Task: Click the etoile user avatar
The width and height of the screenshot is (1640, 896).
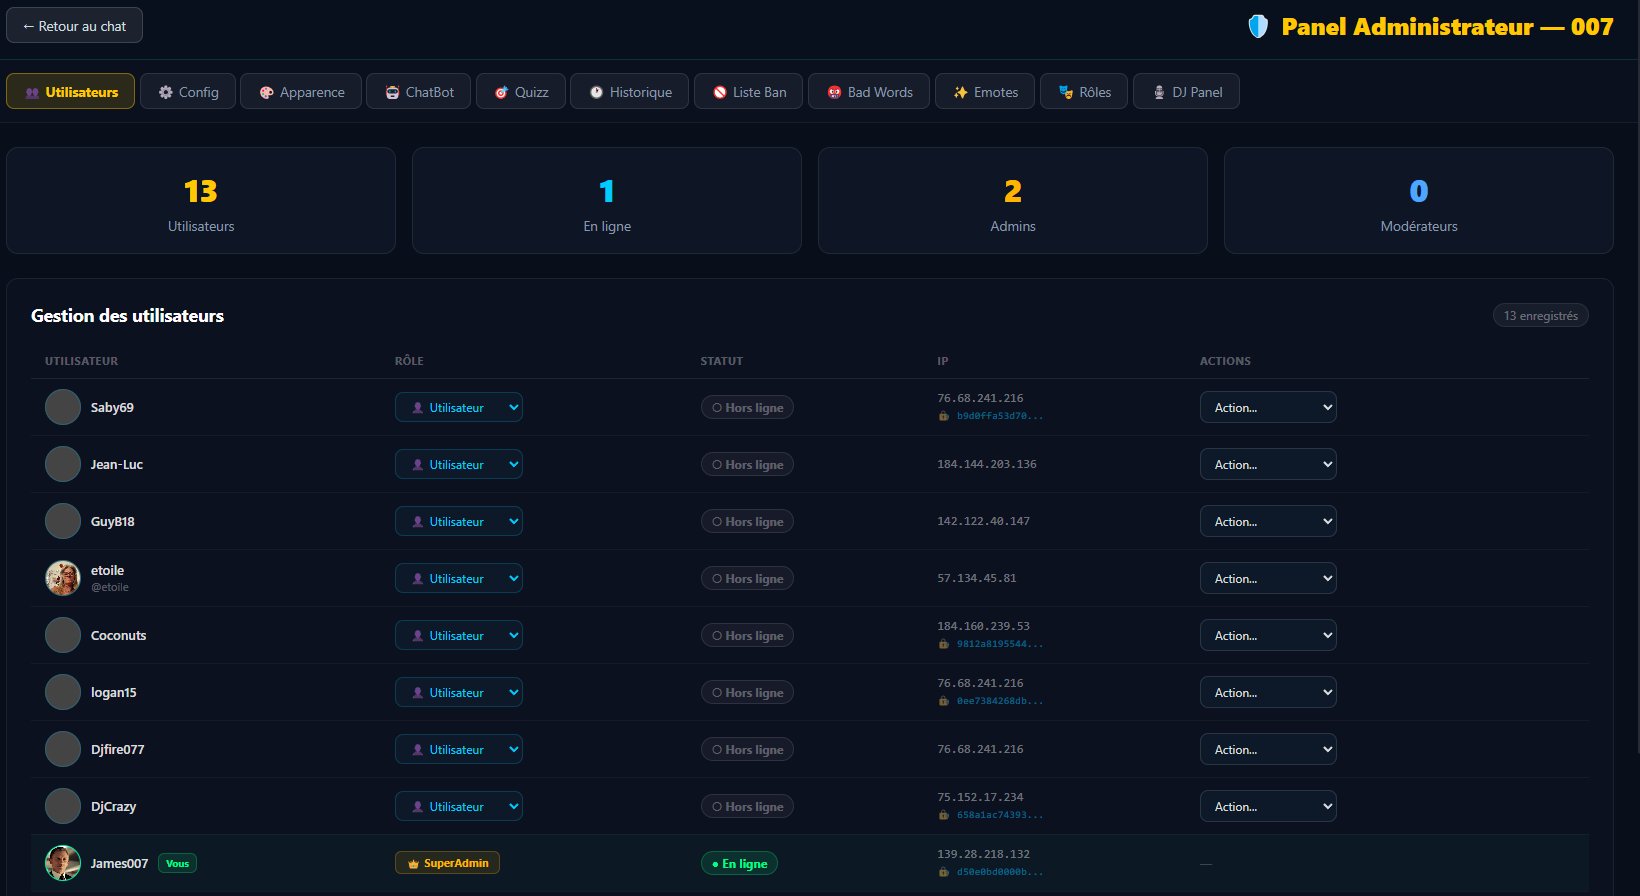Action: 63,578
